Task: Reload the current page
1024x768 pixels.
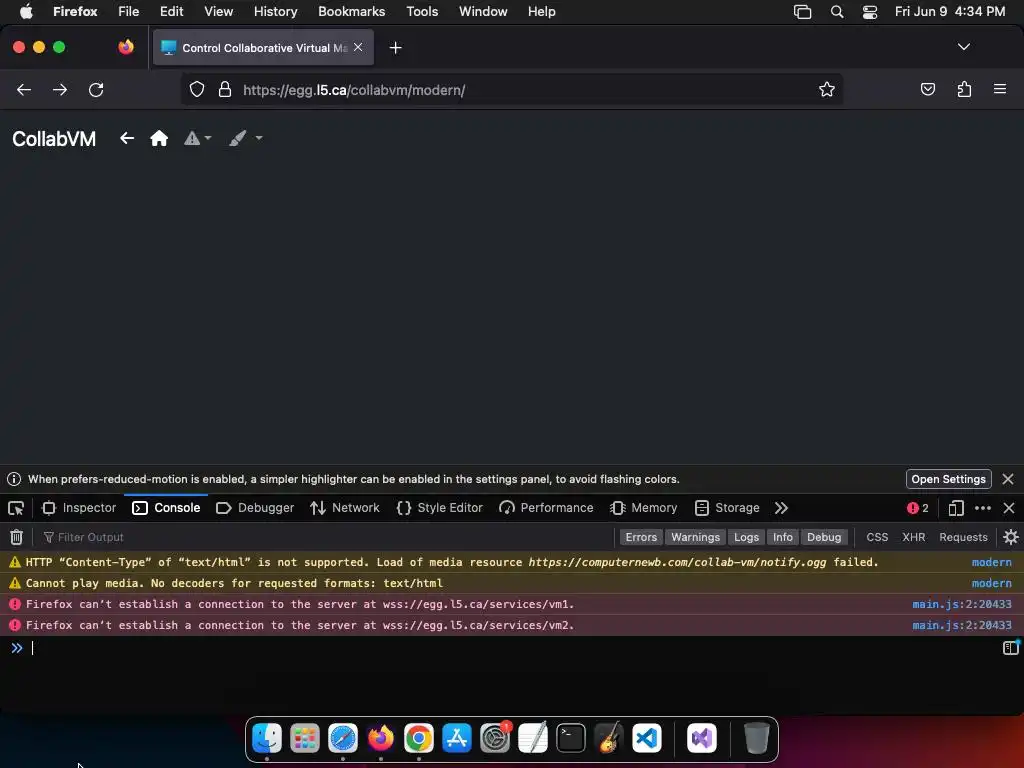Action: 96,89
